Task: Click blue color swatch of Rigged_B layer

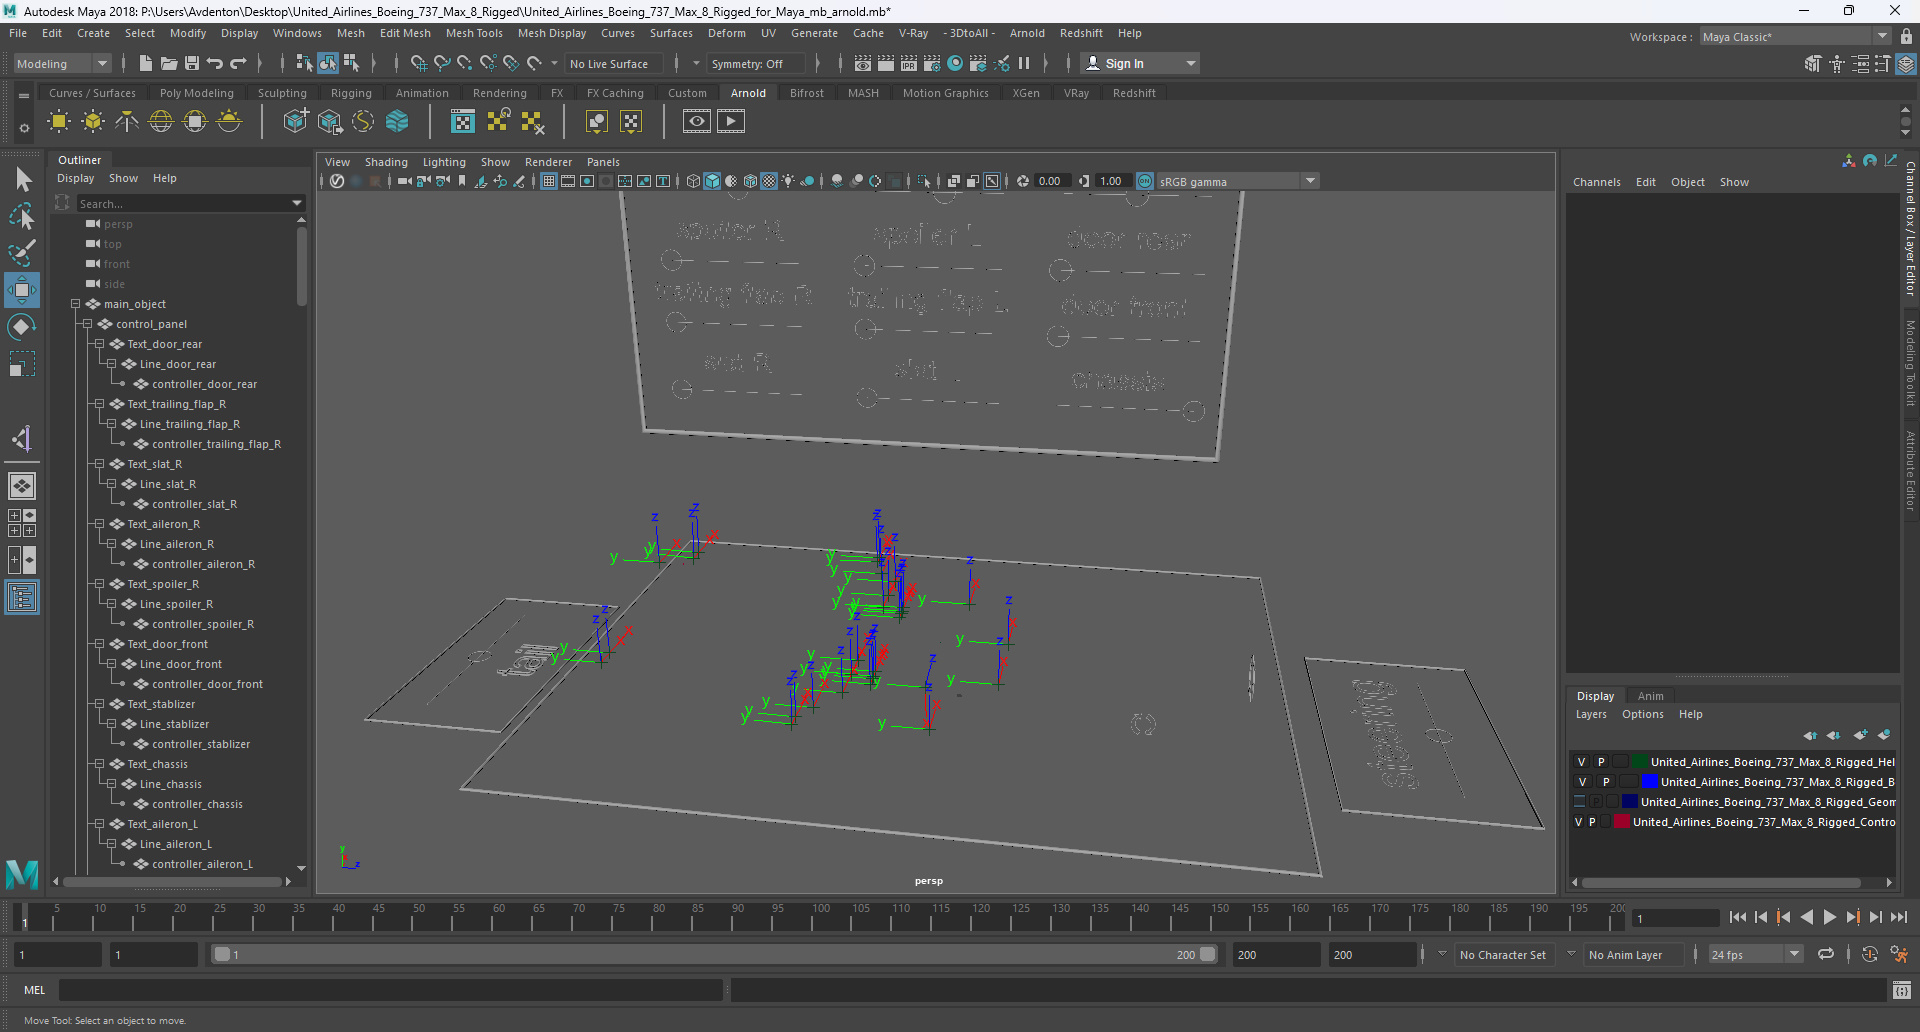Action: (1649, 782)
